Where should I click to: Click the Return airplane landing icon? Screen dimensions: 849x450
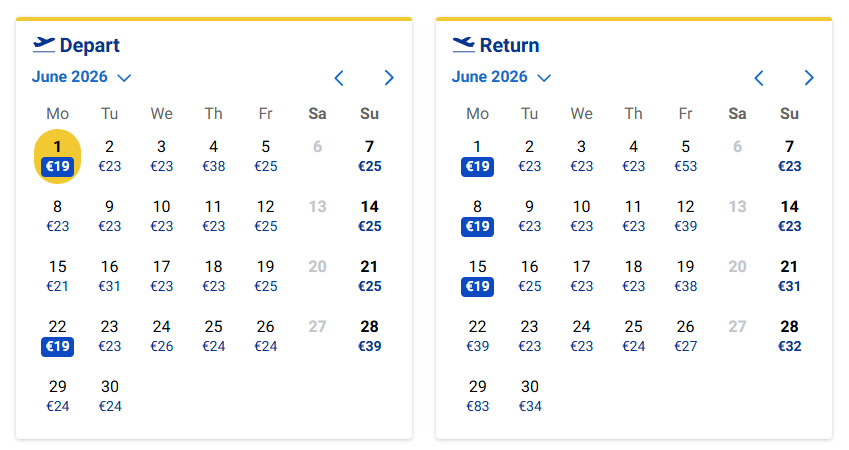coord(463,44)
